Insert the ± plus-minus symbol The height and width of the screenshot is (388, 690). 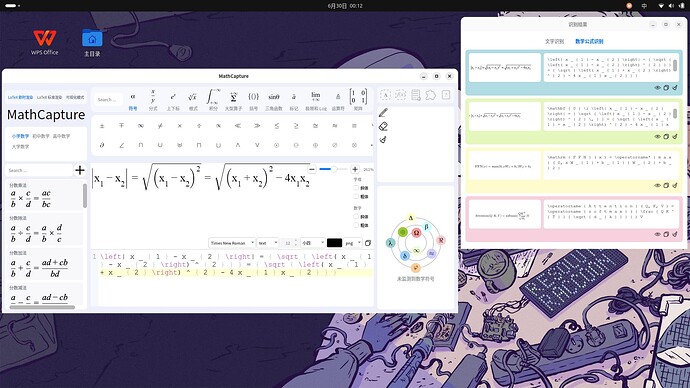102,126
